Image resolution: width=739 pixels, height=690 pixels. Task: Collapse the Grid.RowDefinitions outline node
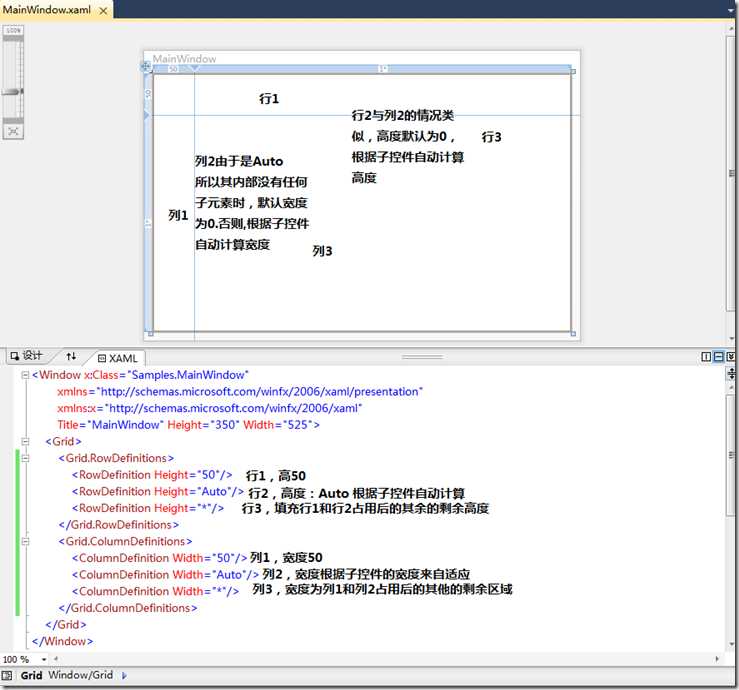(25, 458)
